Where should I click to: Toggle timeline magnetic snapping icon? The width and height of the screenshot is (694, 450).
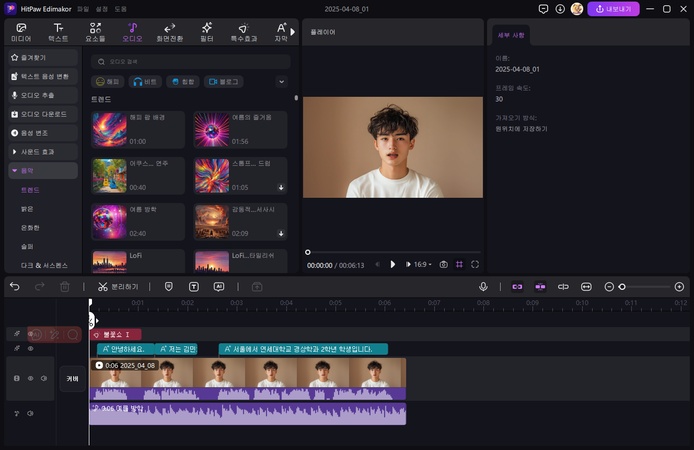pyautogui.click(x=540, y=287)
